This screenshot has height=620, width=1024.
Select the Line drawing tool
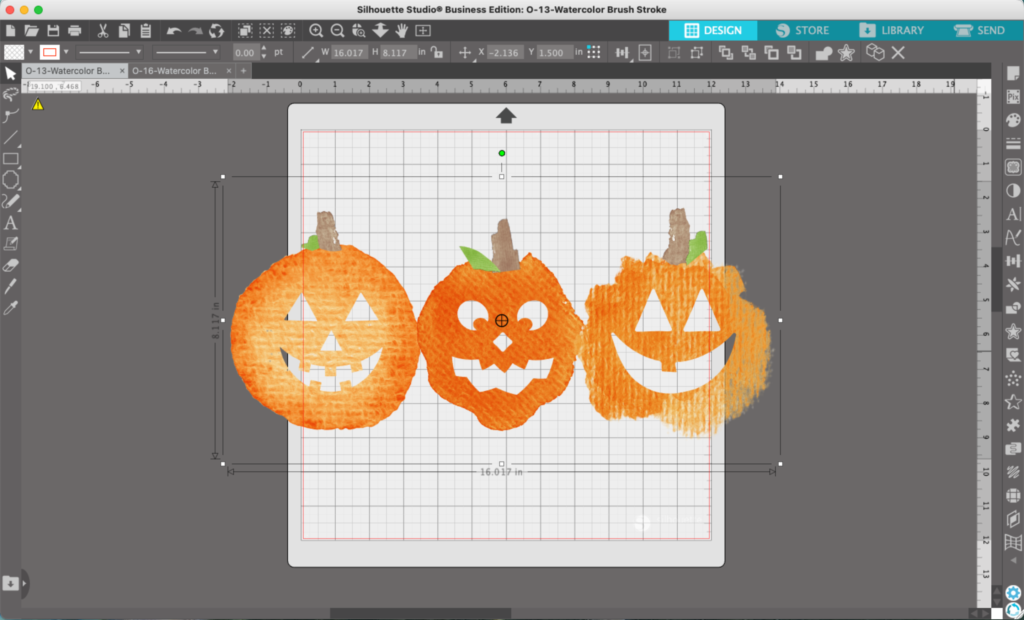(x=10, y=137)
